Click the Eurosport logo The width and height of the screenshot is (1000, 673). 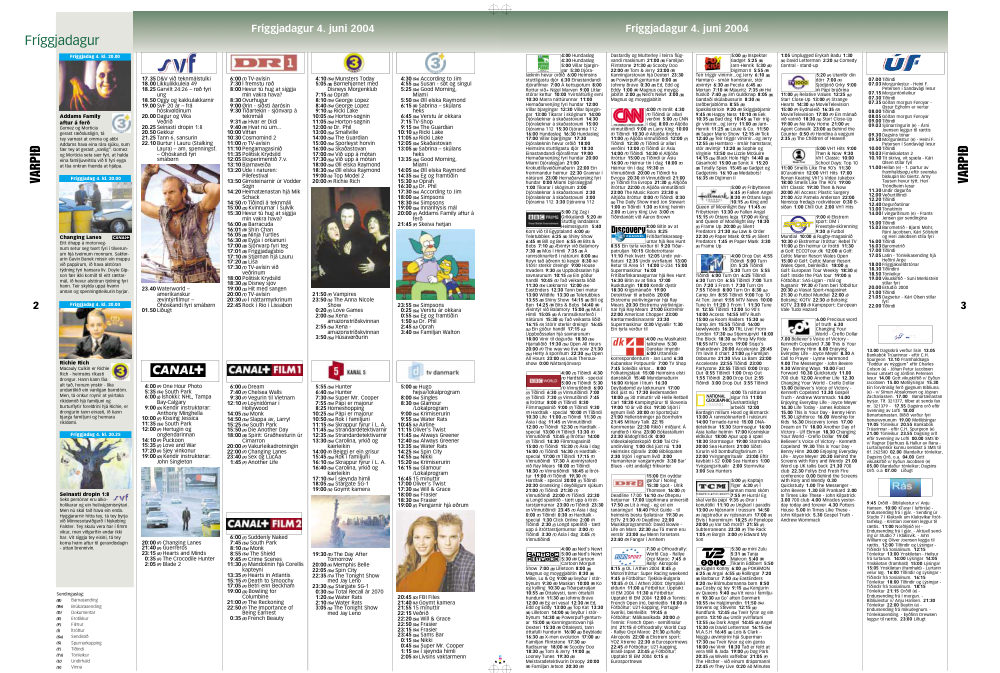pyautogui.click(x=628, y=557)
